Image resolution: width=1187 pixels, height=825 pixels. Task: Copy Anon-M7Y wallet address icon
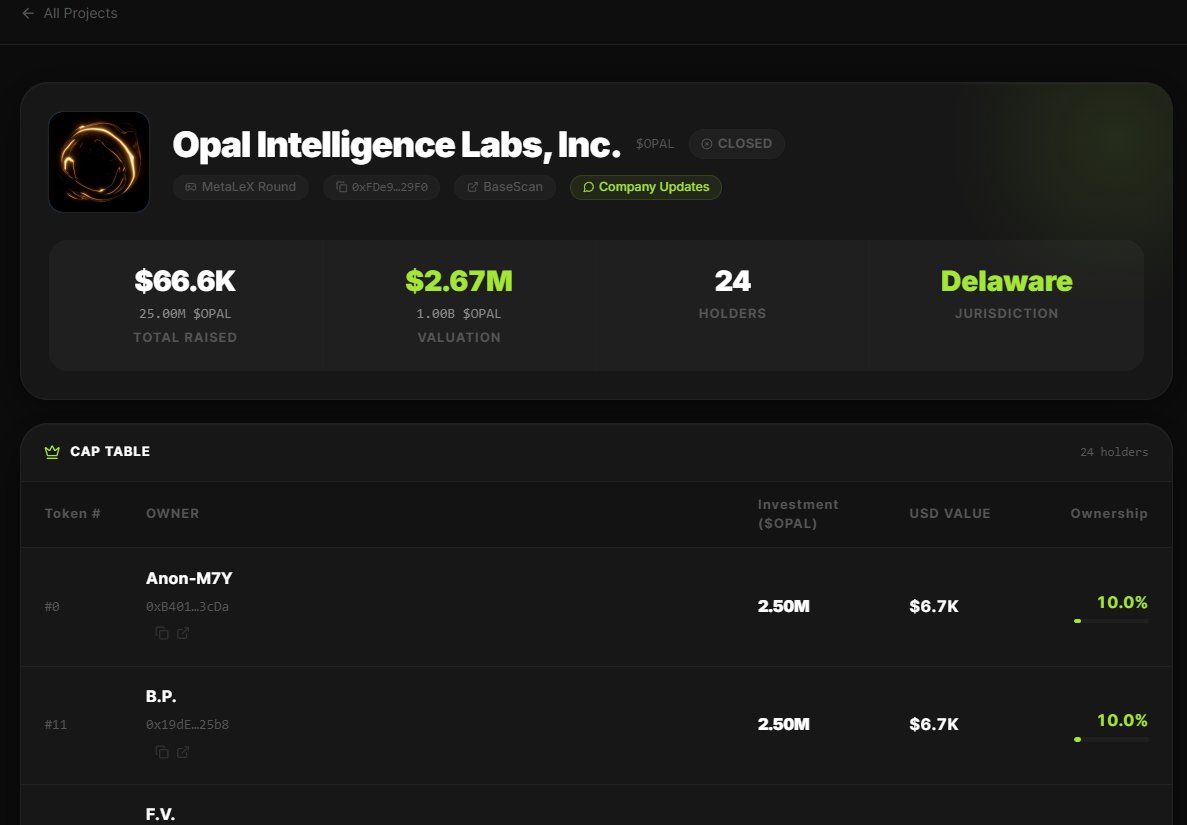162,633
